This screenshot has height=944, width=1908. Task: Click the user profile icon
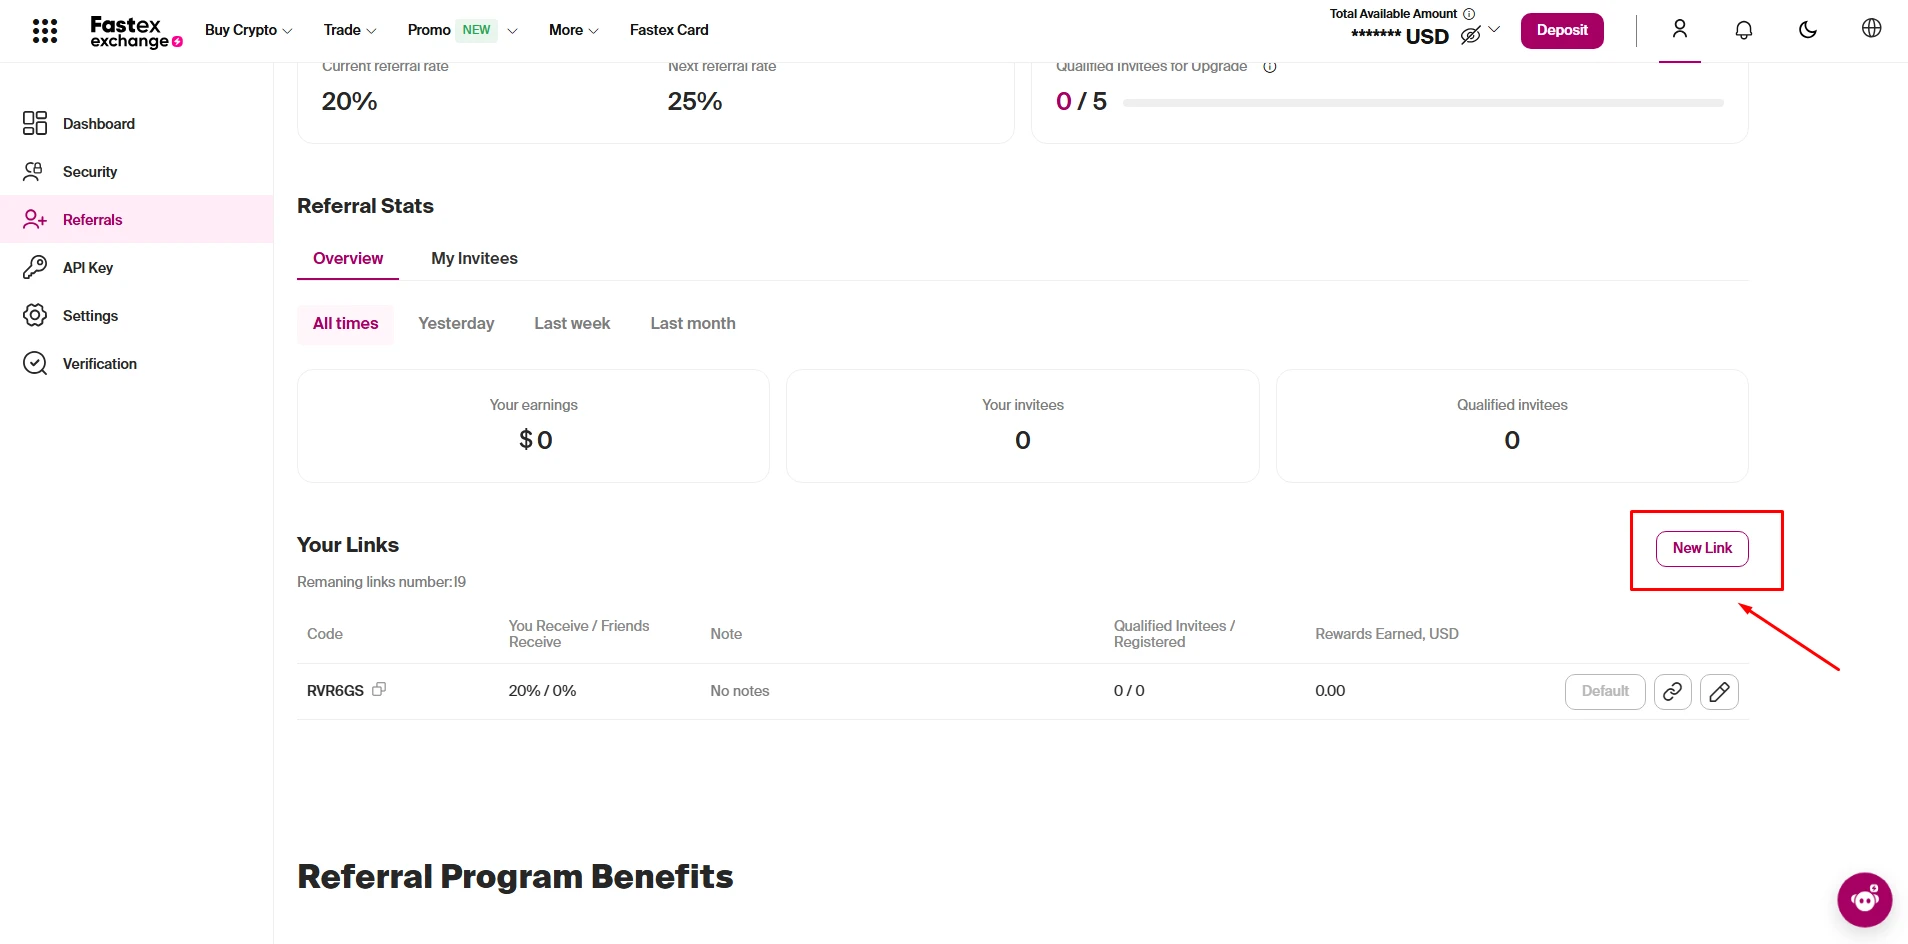(1679, 29)
